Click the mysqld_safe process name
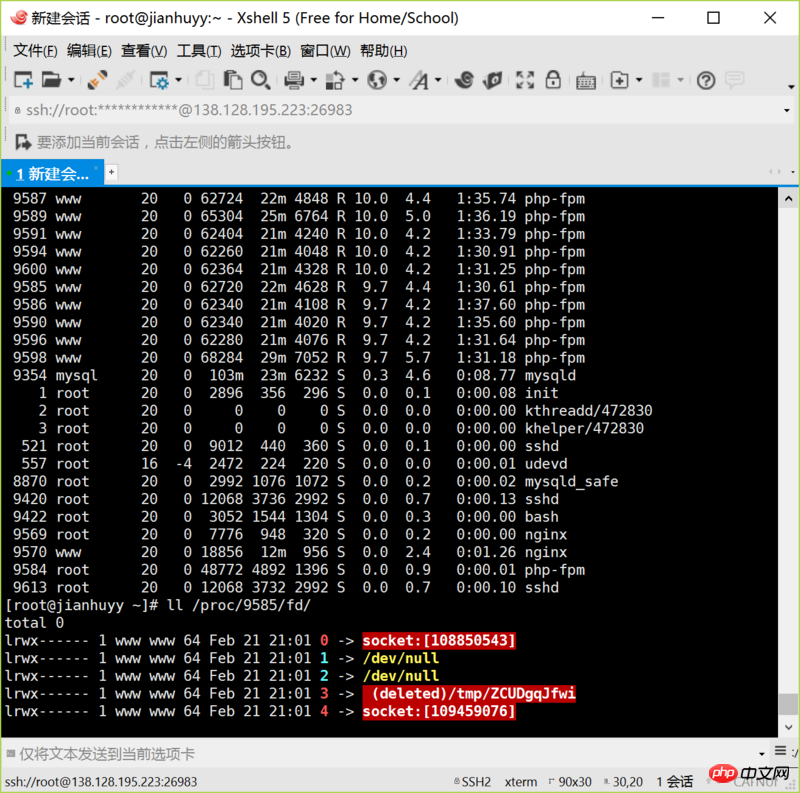This screenshot has width=800, height=793. point(571,481)
